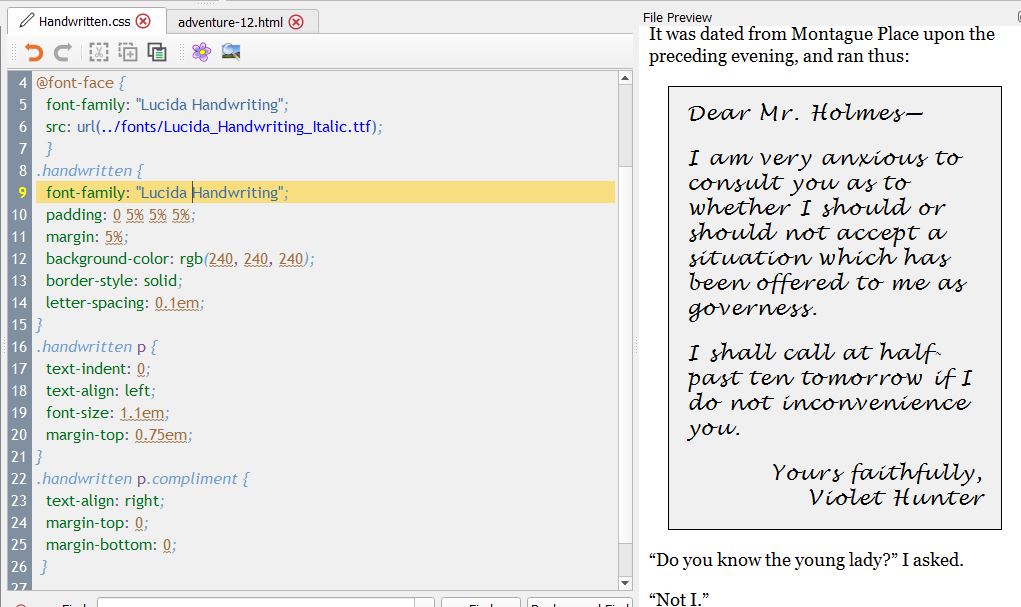
Task: Click "Violet Hunter" signature in the preview
Action: click(x=896, y=498)
